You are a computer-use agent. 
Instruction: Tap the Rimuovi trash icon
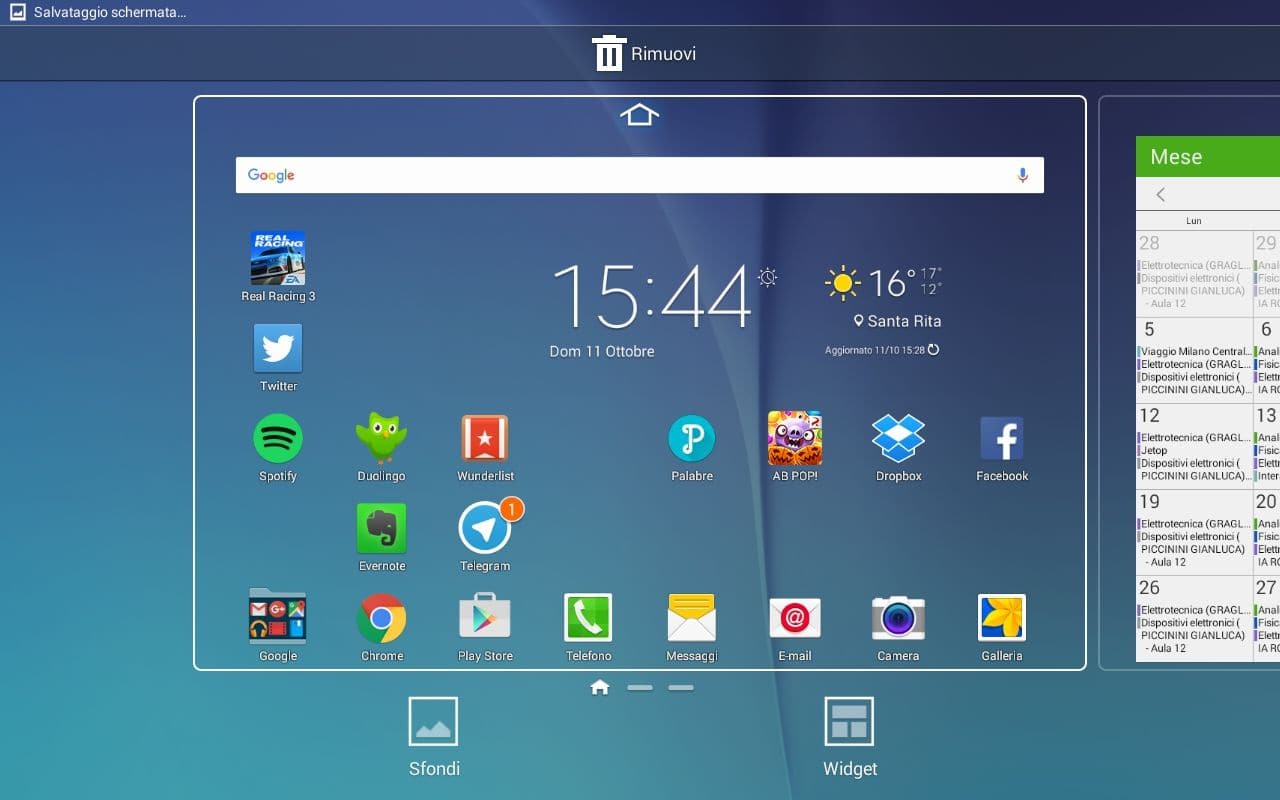(x=609, y=53)
